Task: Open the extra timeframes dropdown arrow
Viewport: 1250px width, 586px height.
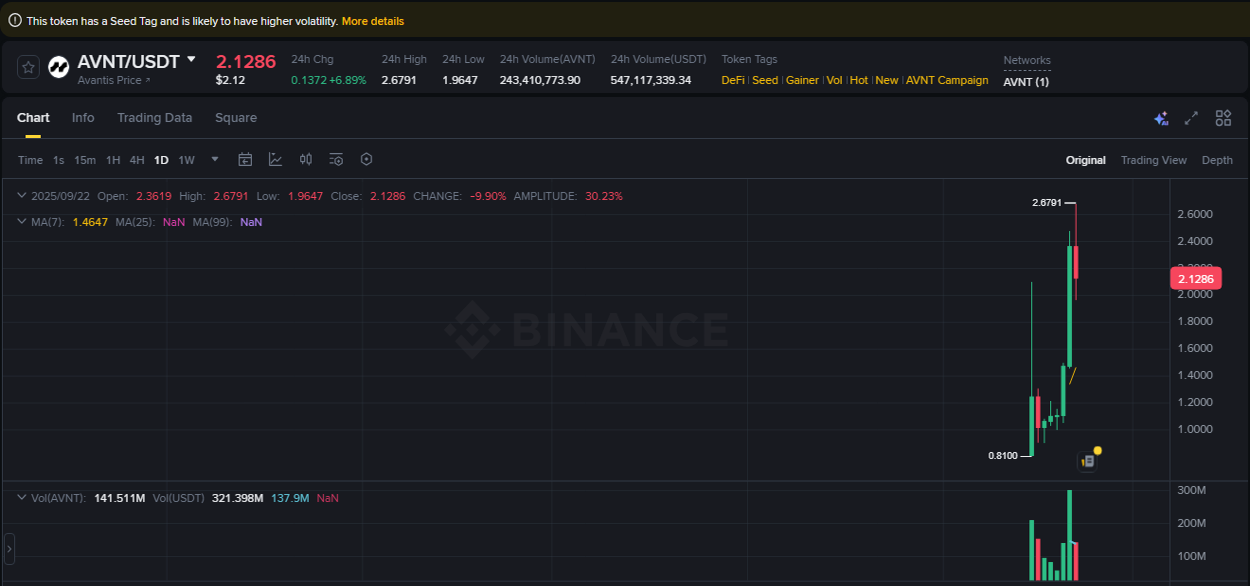Action: tap(214, 159)
